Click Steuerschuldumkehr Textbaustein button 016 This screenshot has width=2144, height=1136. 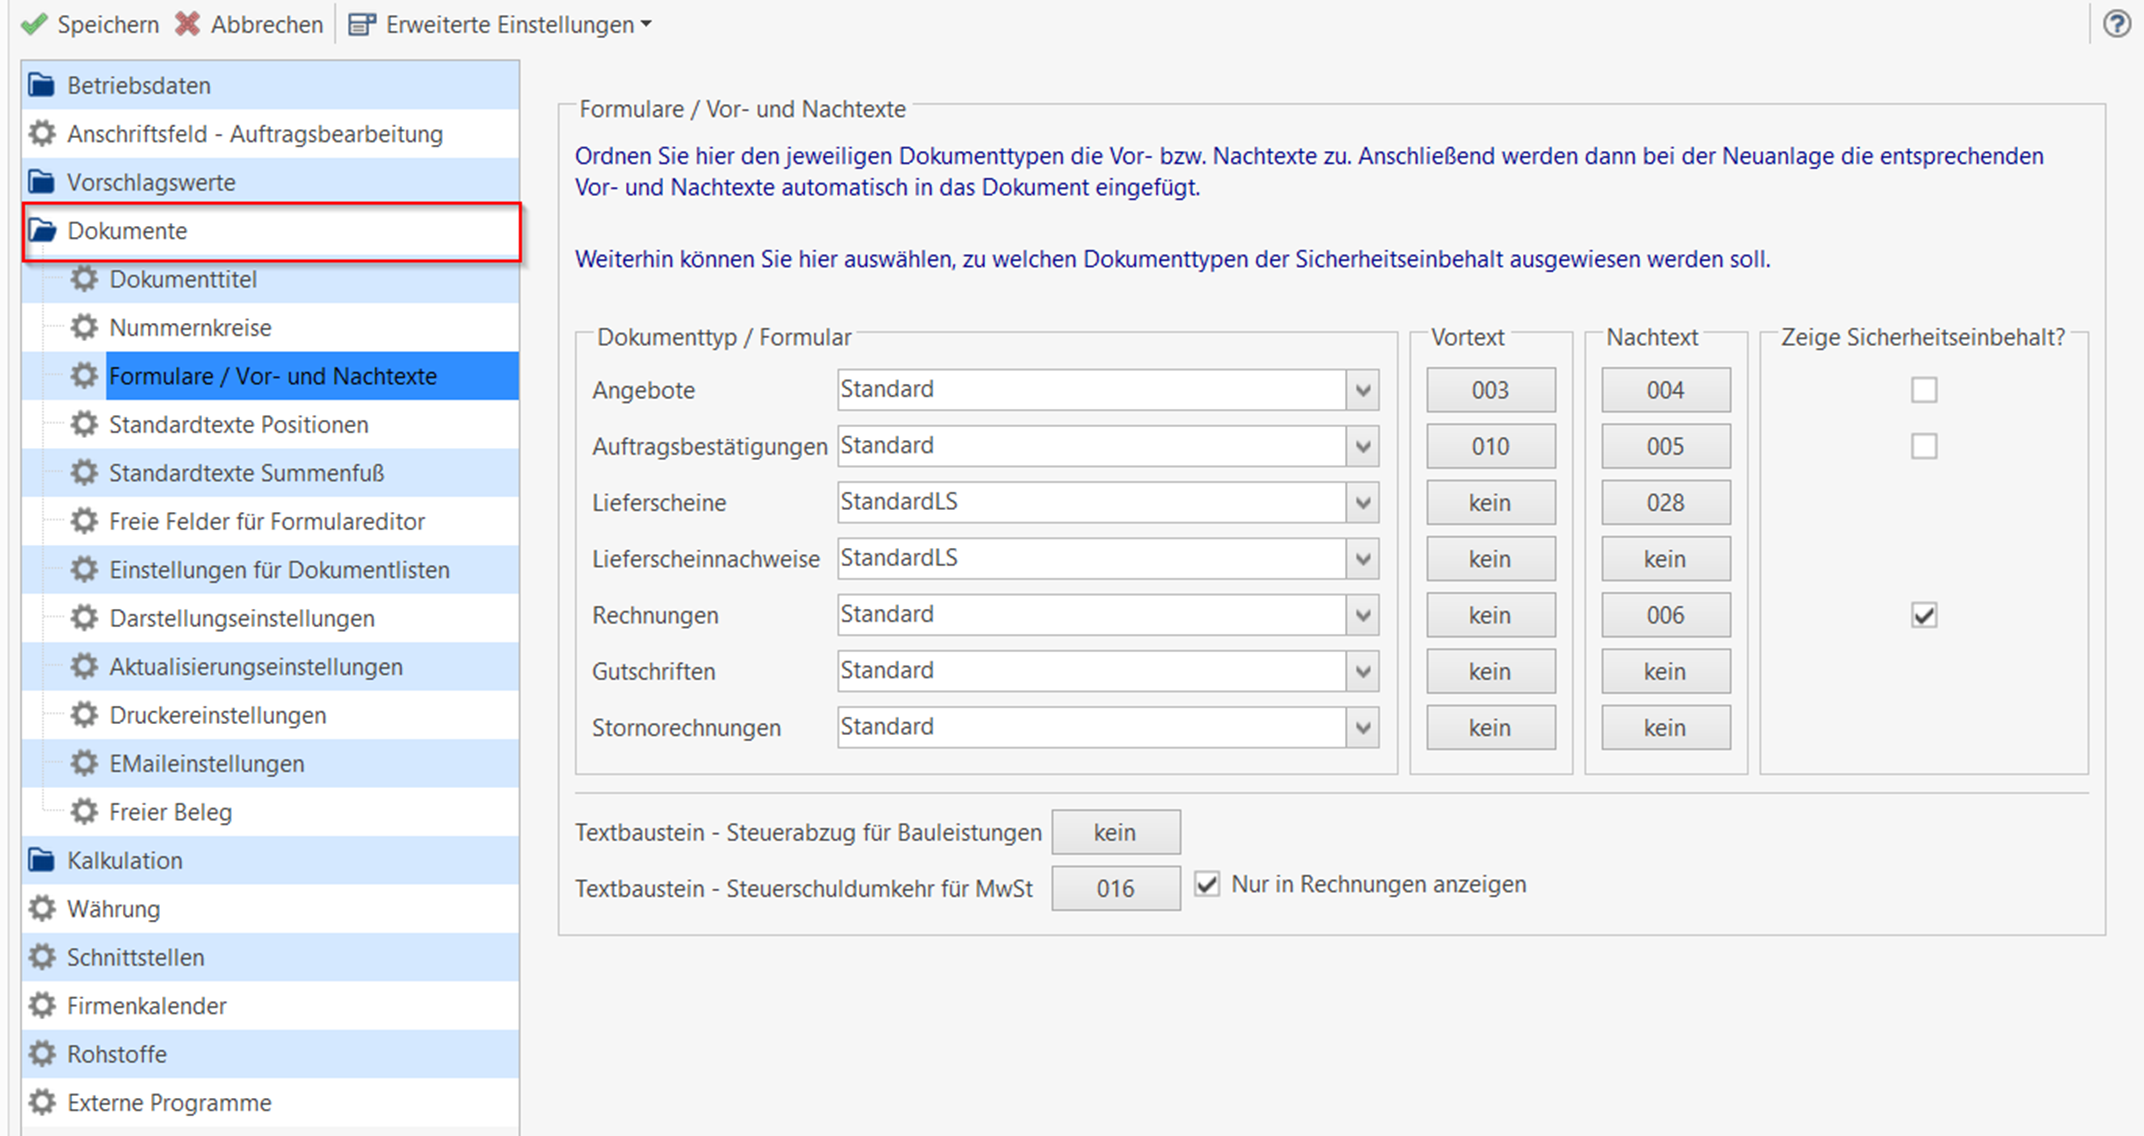pyautogui.click(x=1115, y=888)
